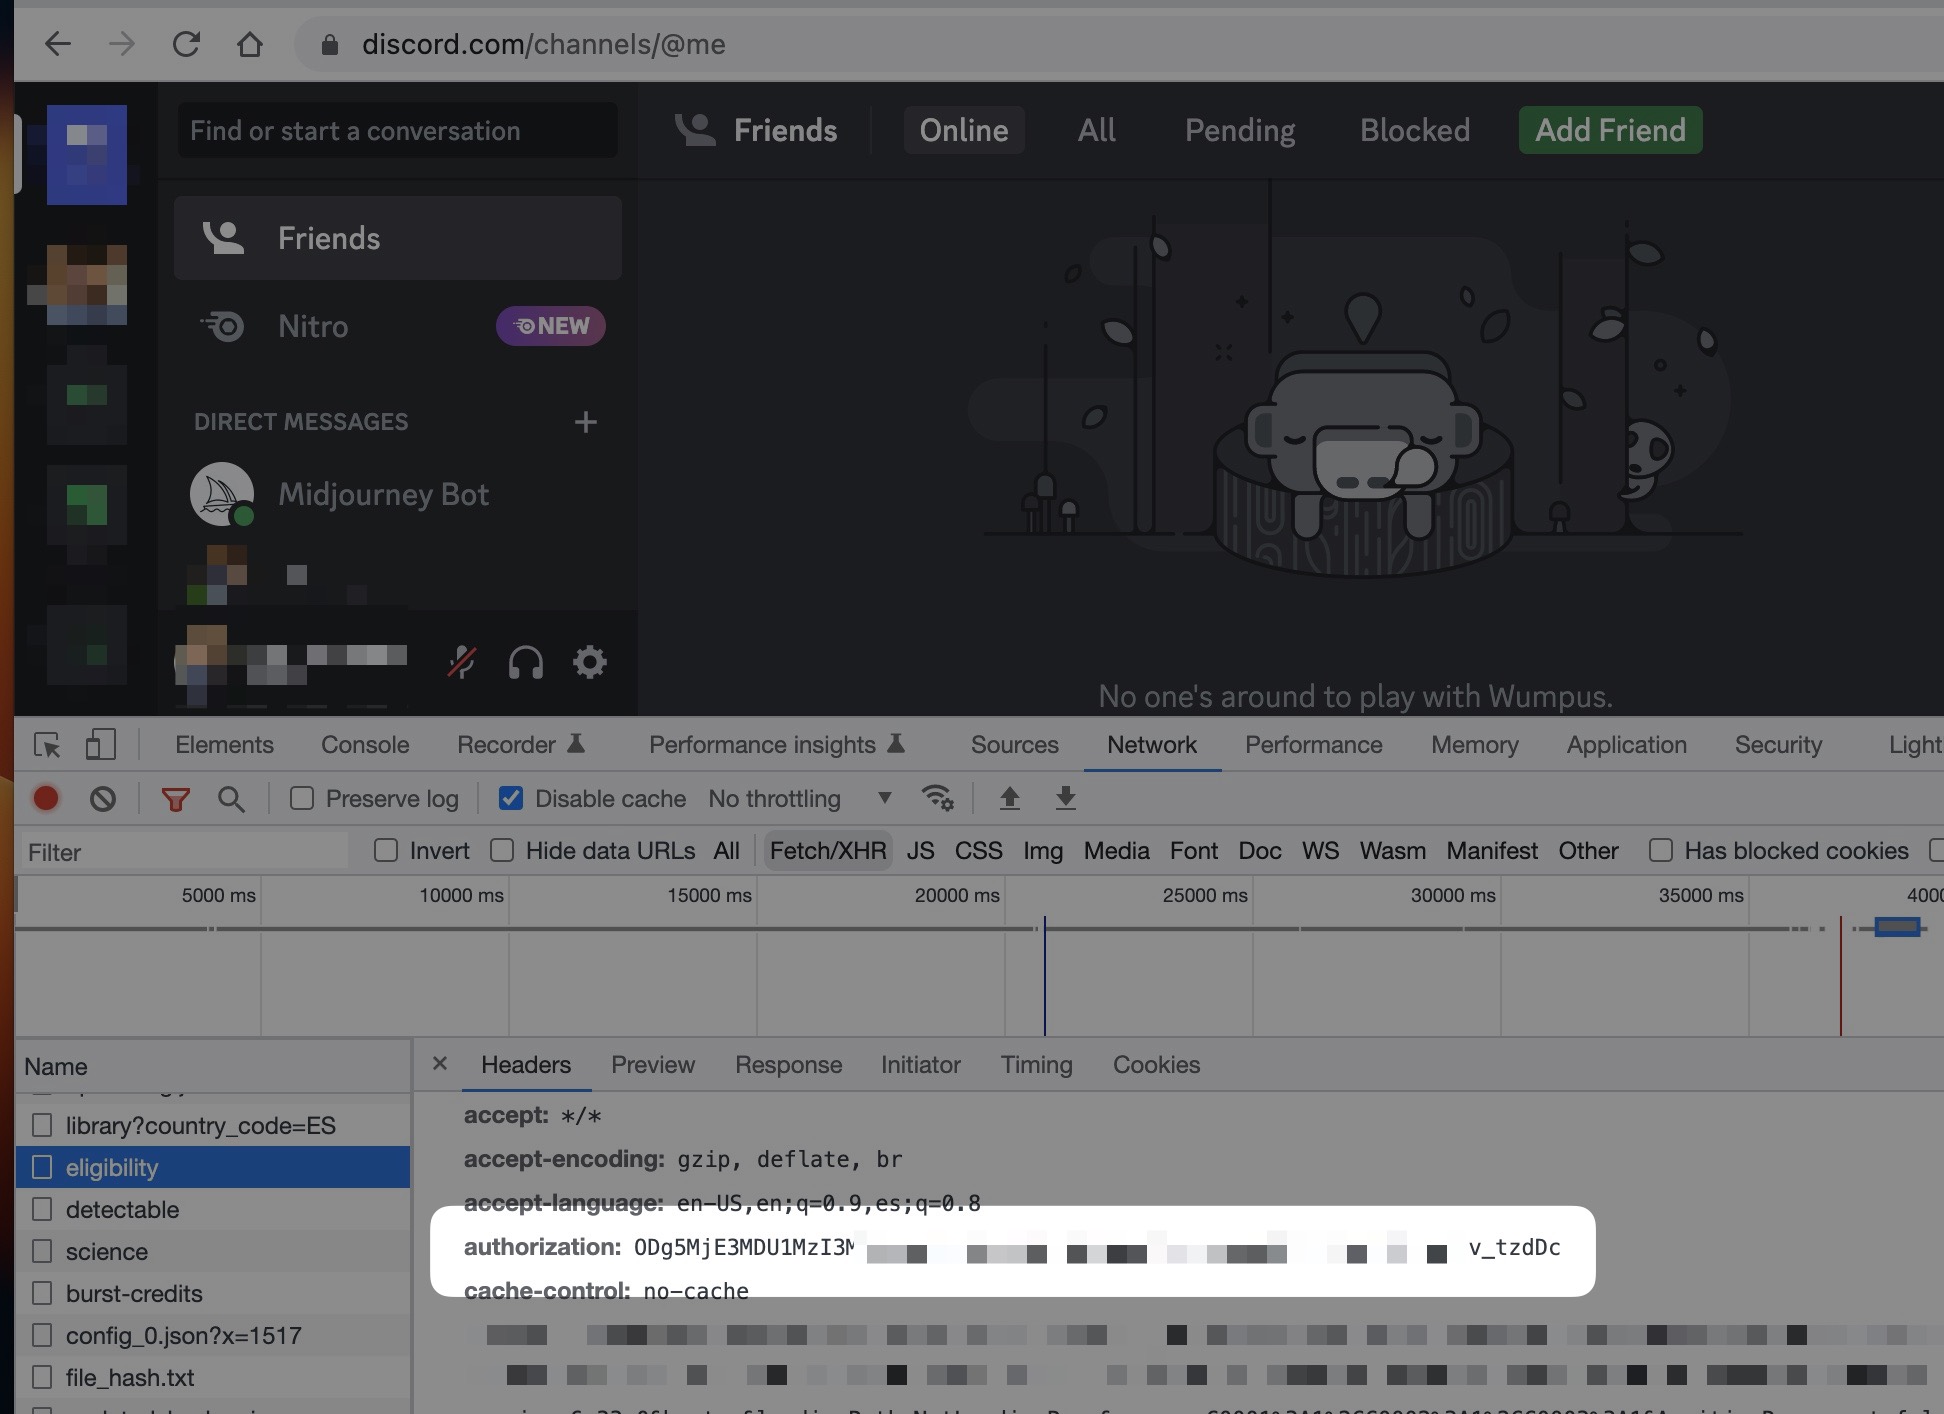Click the network Filter text field
The image size is (1944, 1414).
click(185, 852)
